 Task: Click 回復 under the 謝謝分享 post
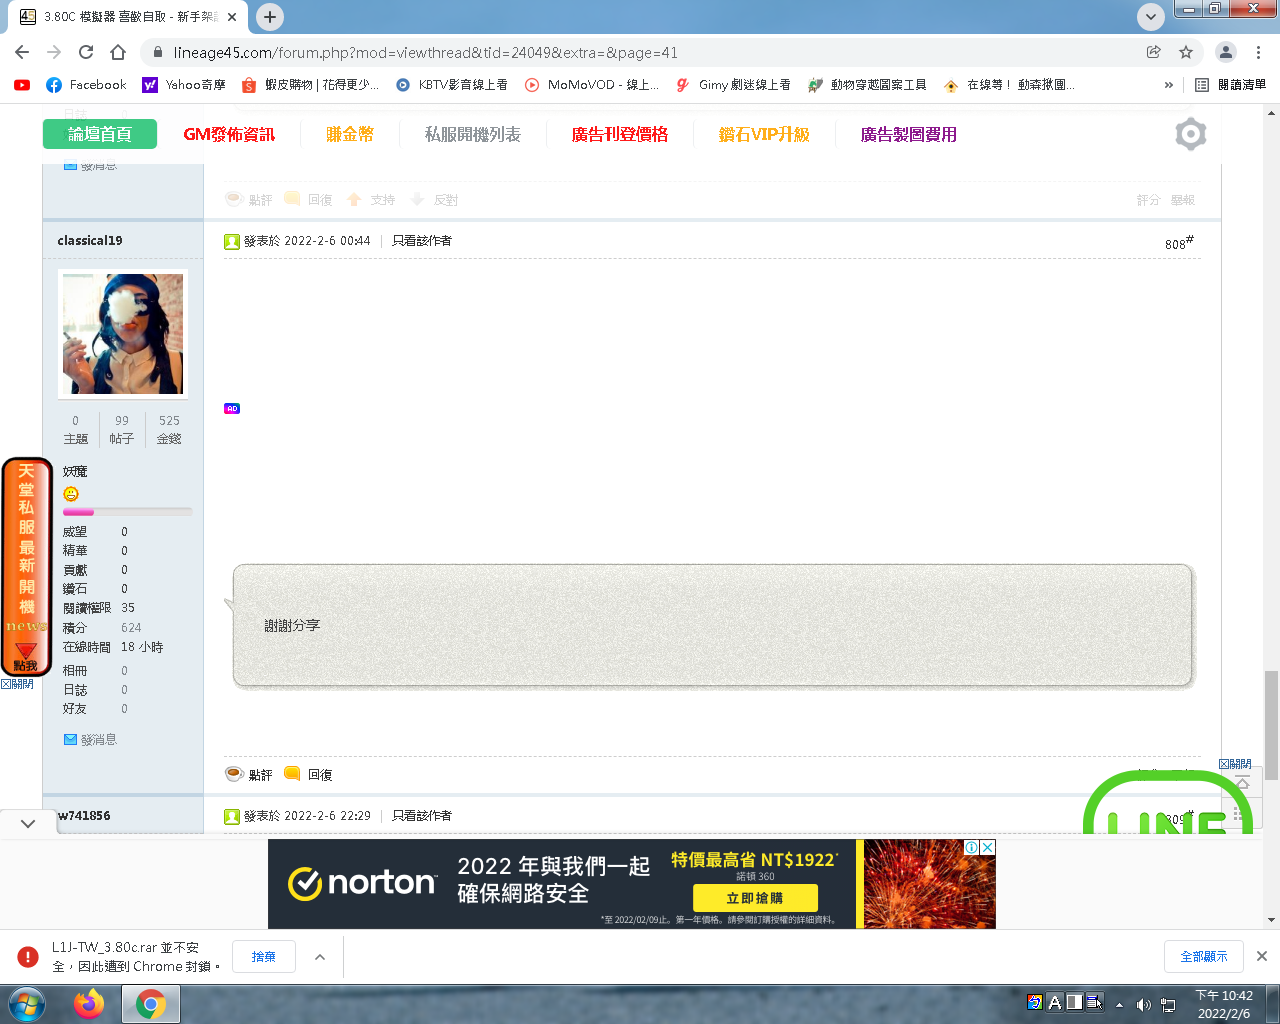[x=308, y=774]
